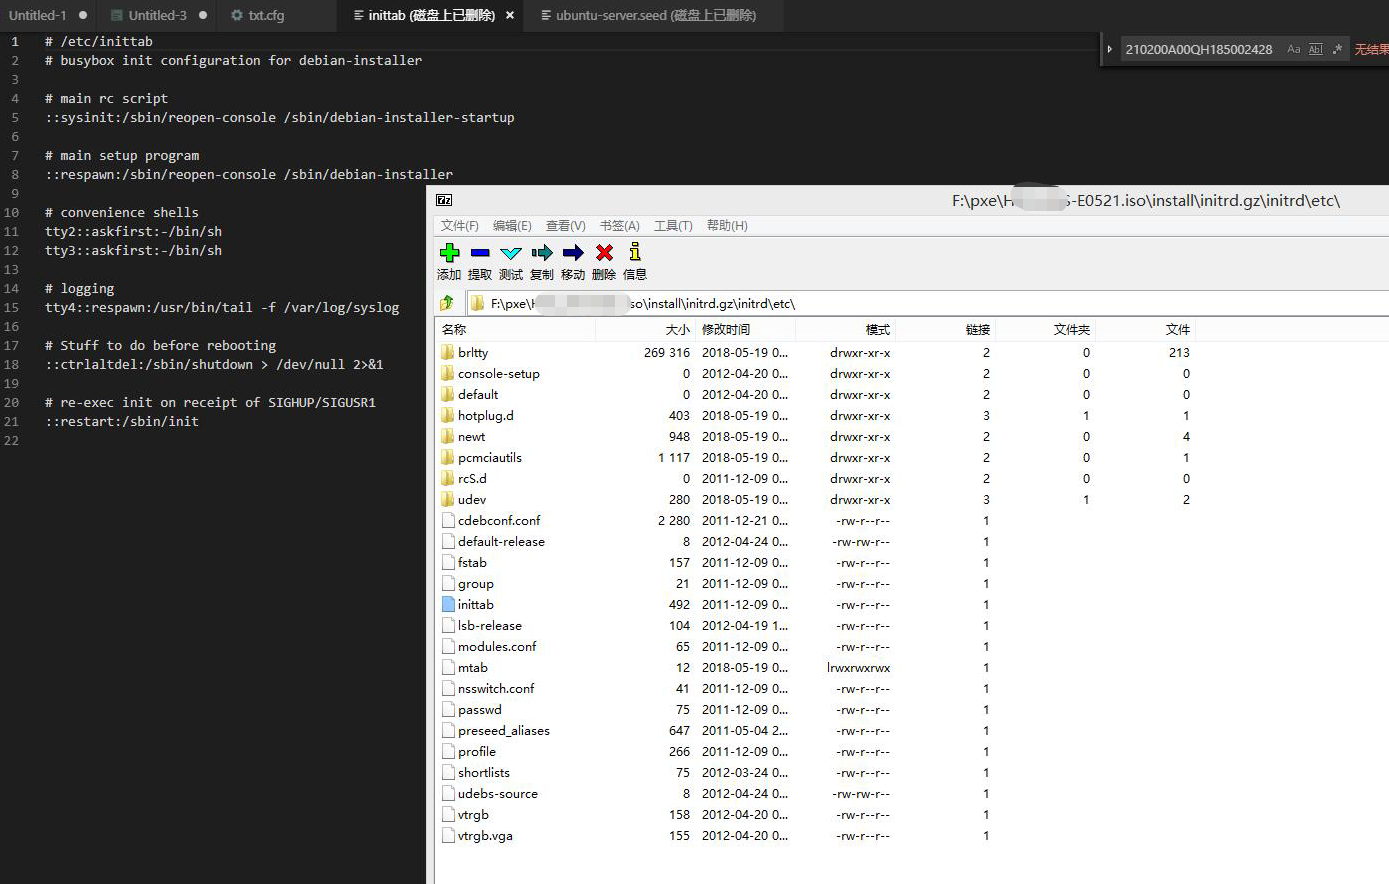Viewport: 1389px width, 884px height.
Task: Place cursor on the '::restart:/sbin/init' line
Action: point(122,421)
